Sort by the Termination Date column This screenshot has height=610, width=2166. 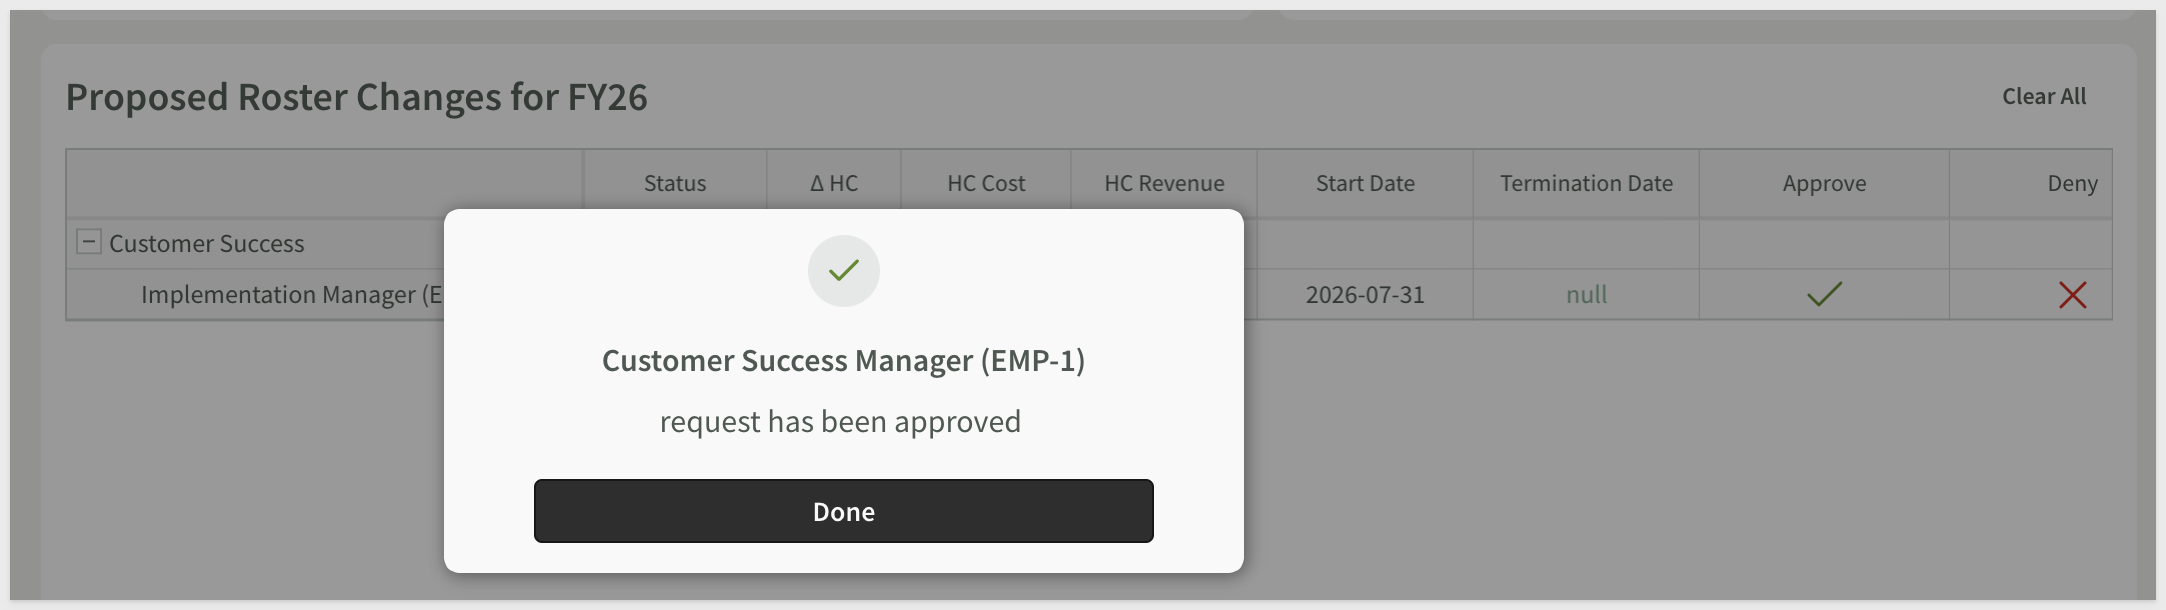coord(1586,184)
